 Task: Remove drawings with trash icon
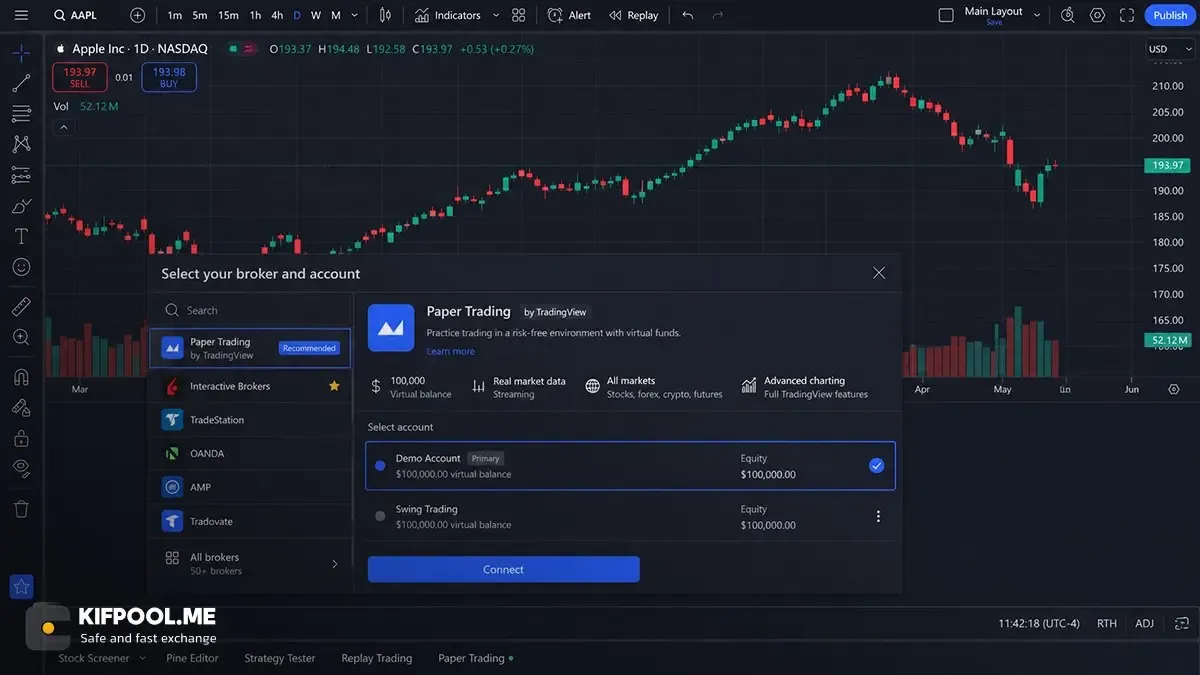(x=21, y=509)
